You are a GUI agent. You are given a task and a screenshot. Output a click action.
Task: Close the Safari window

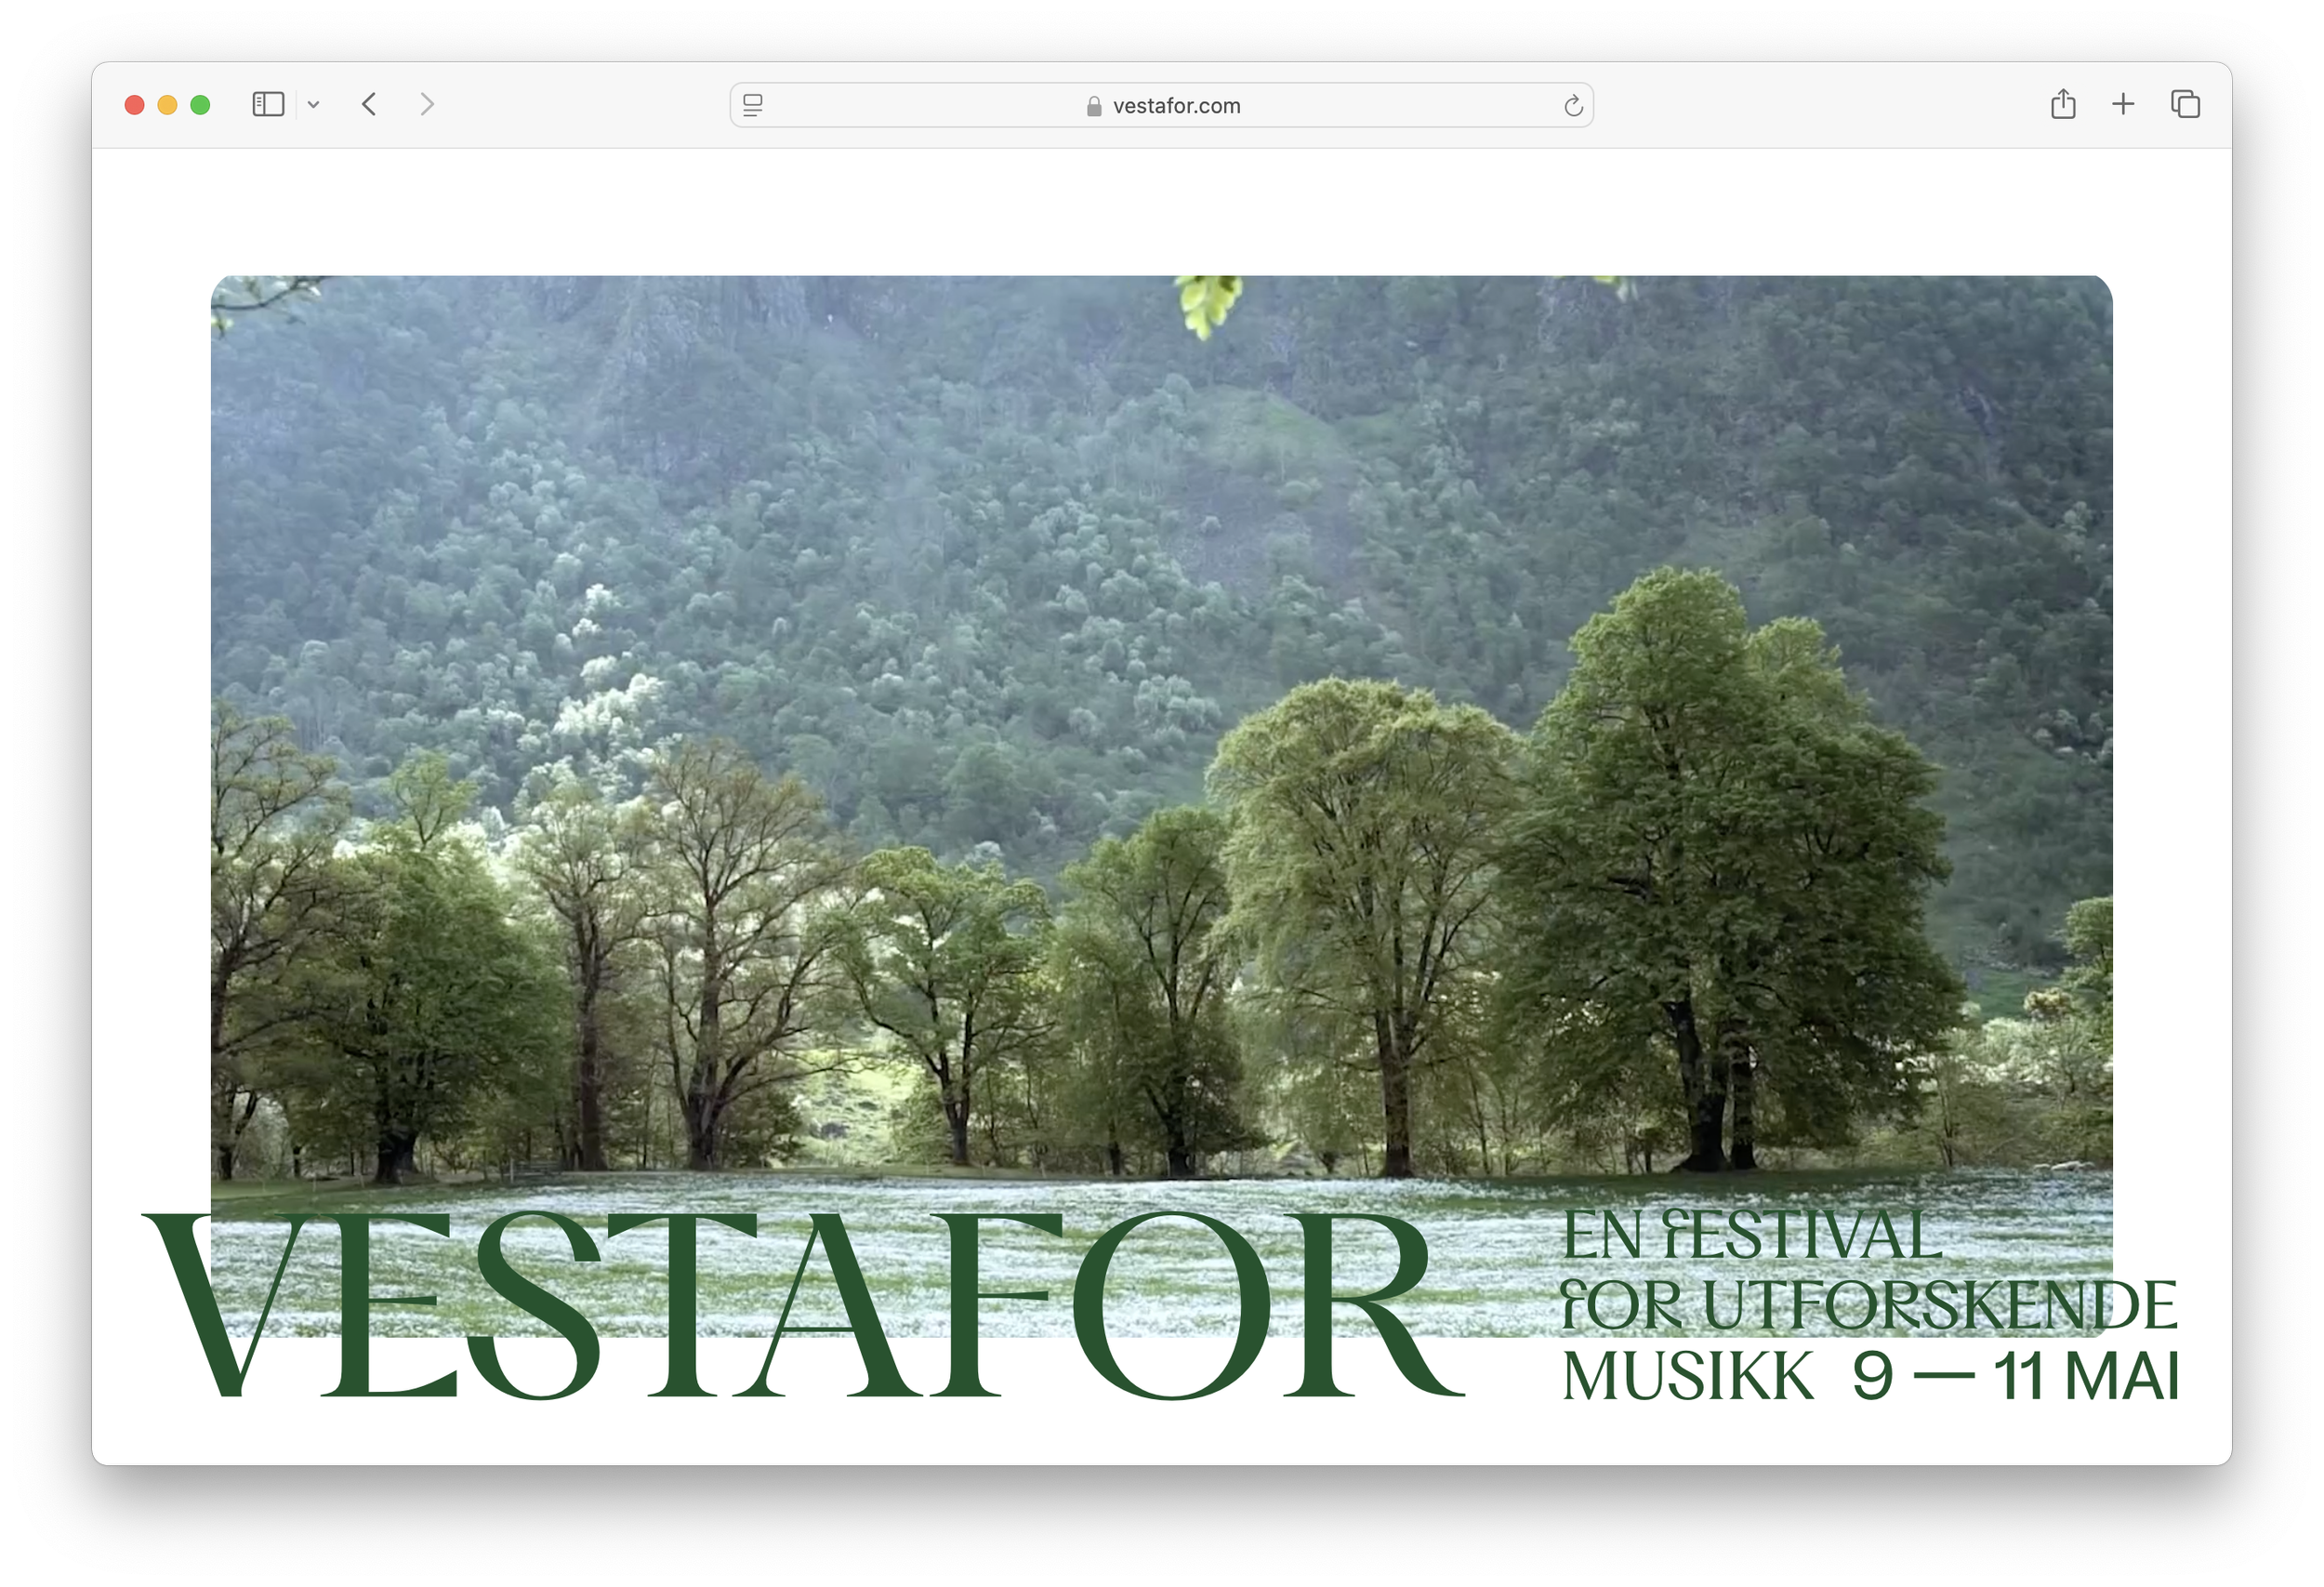tap(134, 105)
